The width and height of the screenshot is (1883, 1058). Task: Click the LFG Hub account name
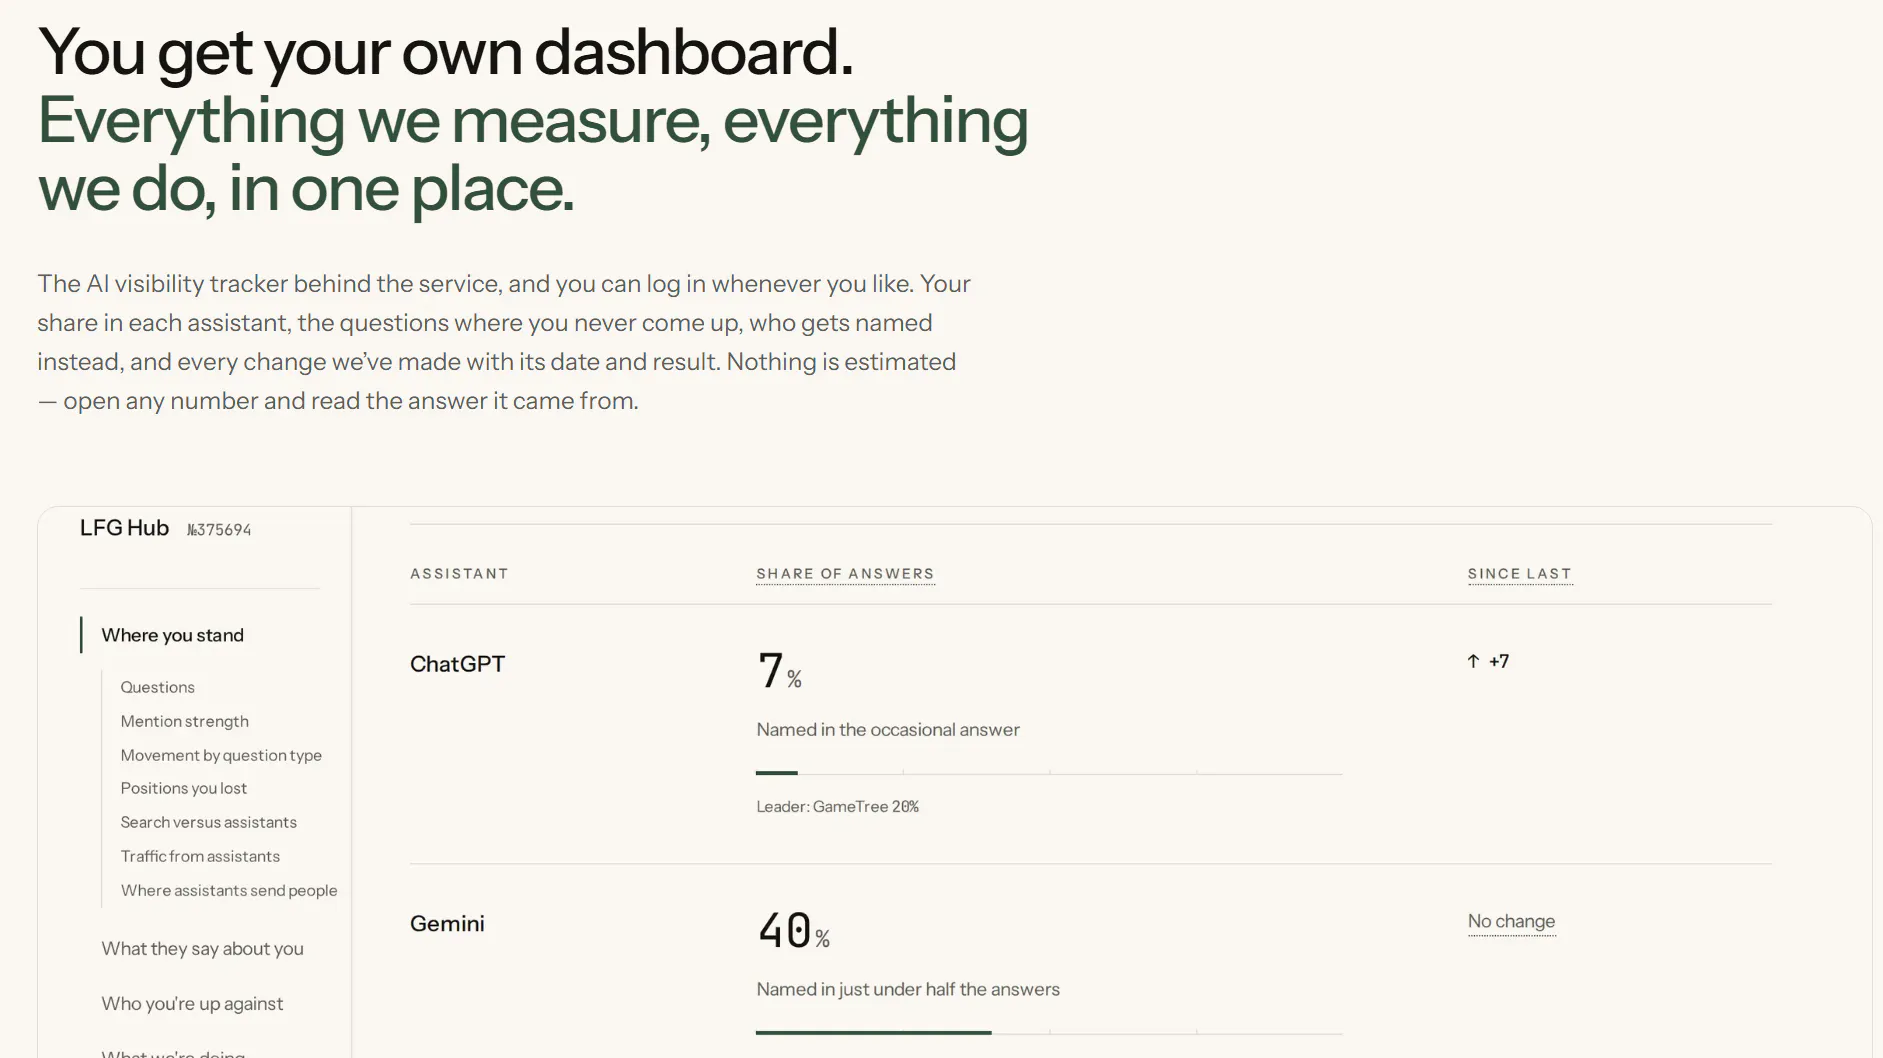(x=124, y=528)
